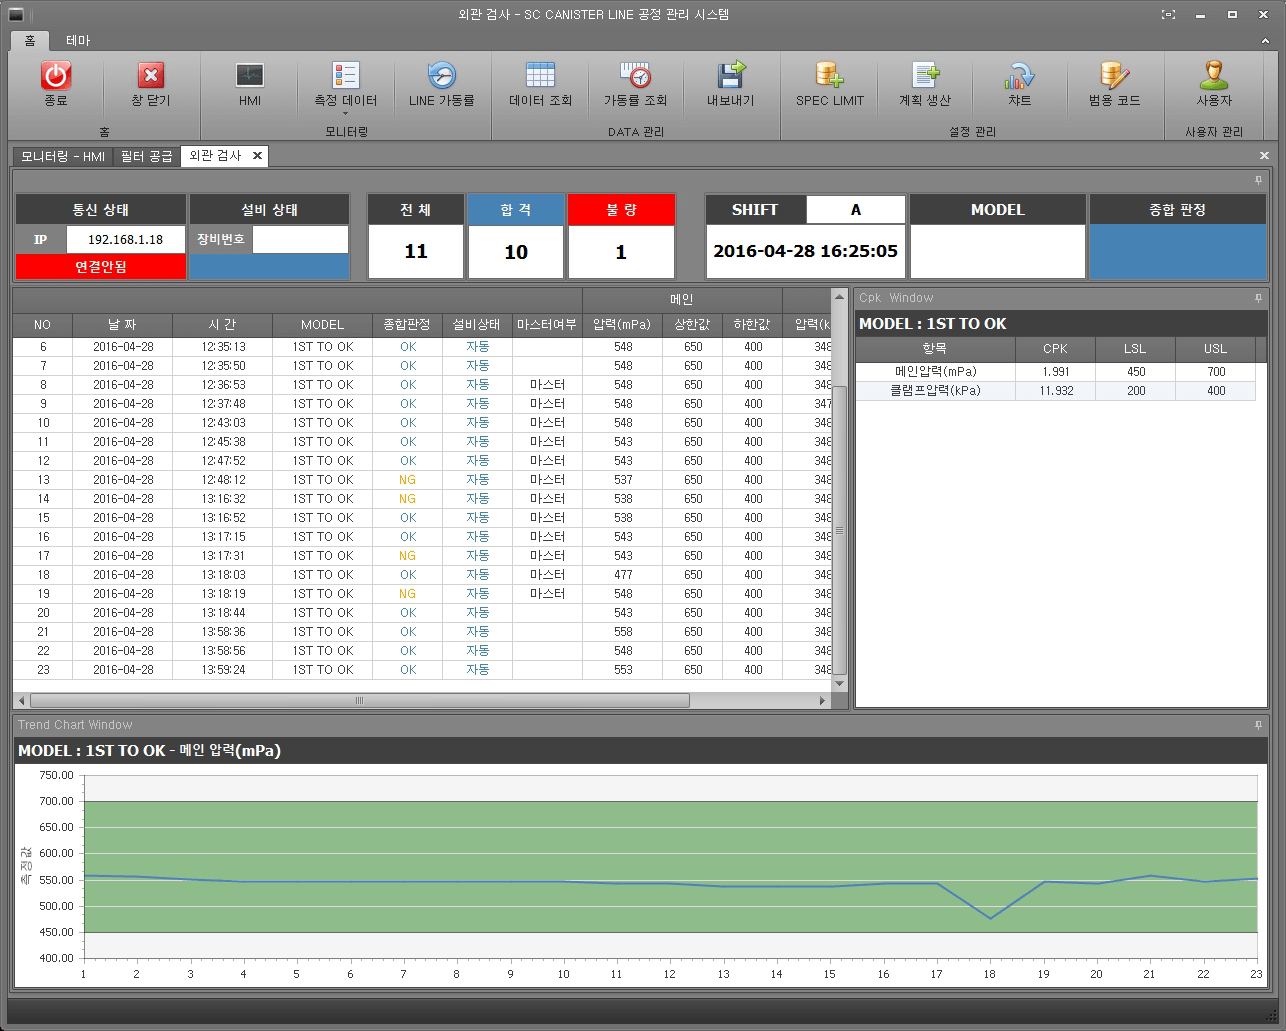Screen dimensions: 1286x1031
Task: Collapse the ribbon with the top-right chevron
Action: coord(1265,41)
